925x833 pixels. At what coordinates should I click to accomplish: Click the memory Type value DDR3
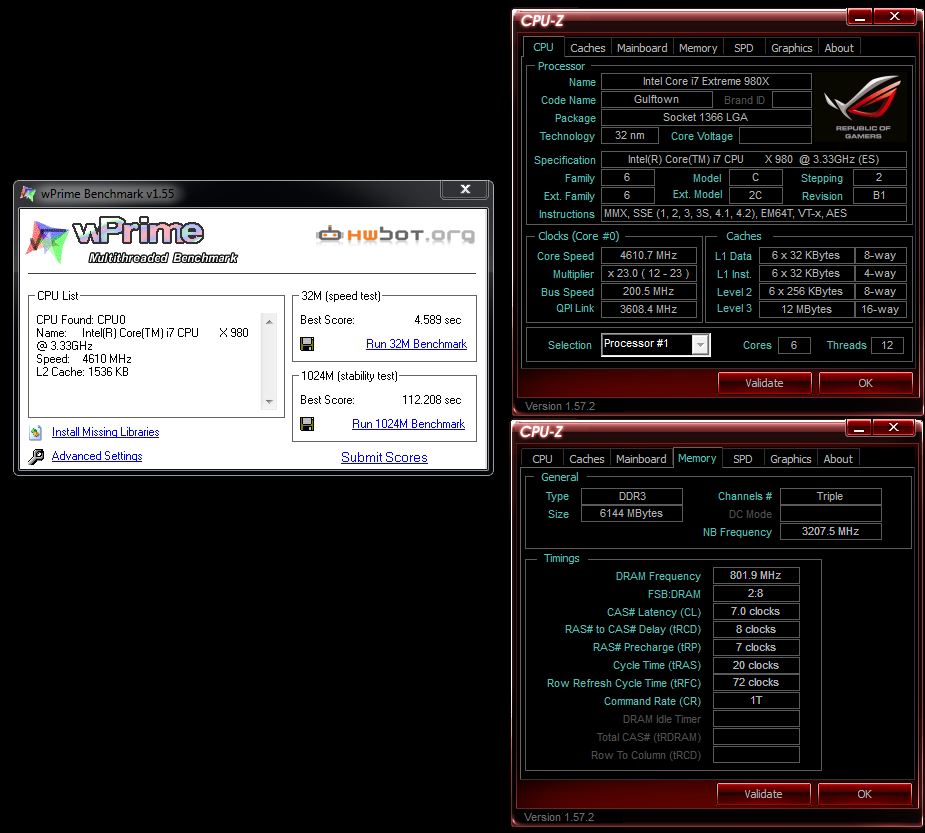[x=632, y=496]
